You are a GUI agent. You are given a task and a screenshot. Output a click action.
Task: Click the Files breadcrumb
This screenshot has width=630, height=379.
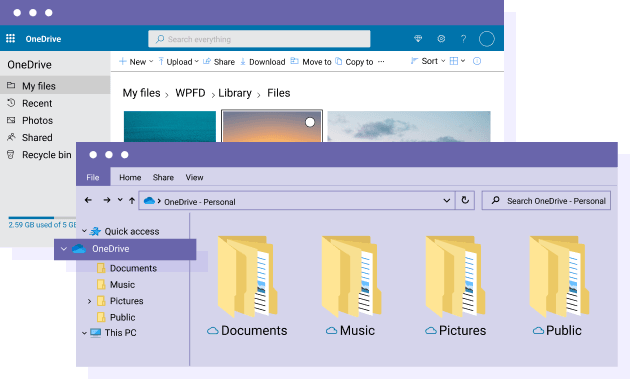(279, 93)
